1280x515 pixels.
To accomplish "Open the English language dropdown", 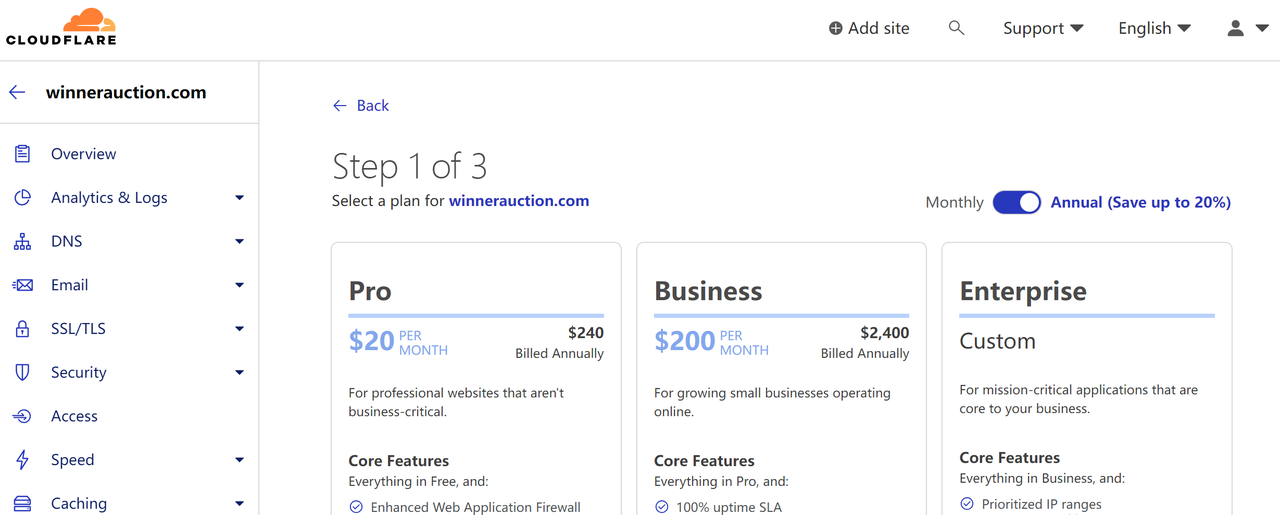I will point(1154,28).
